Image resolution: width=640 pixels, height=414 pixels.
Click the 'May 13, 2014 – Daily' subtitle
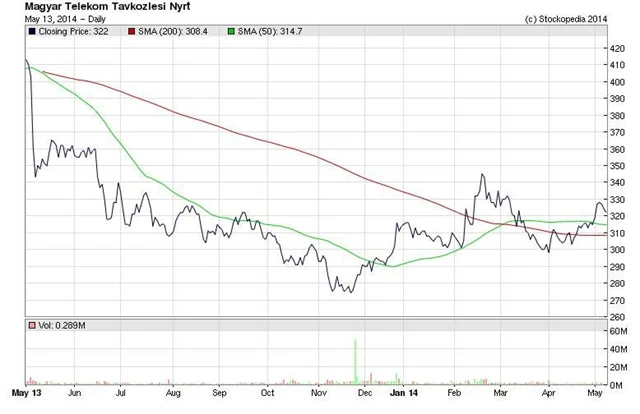pyautogui.click(x=65, y=19)
